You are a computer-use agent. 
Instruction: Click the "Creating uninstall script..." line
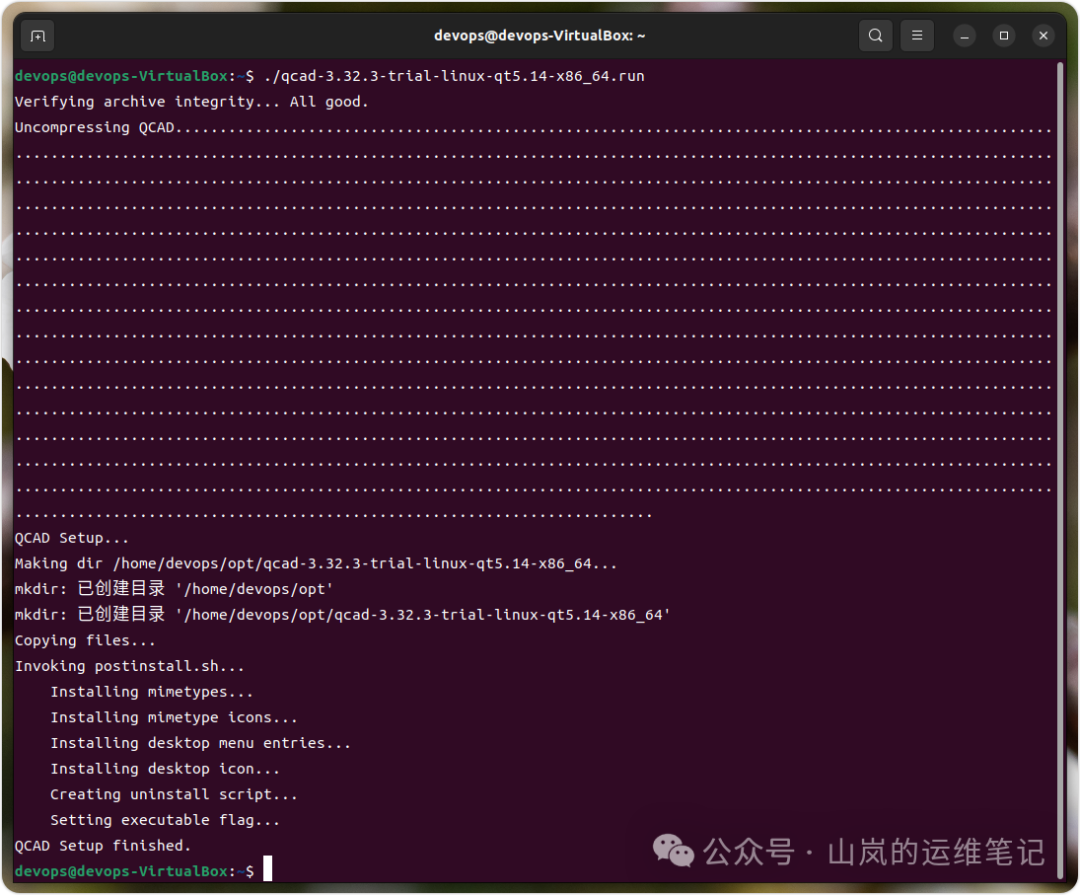tap(174, 794)
